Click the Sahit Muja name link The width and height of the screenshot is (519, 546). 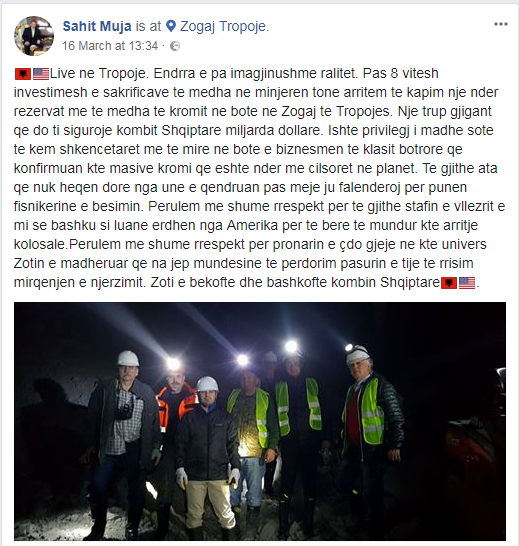point(97,26)
